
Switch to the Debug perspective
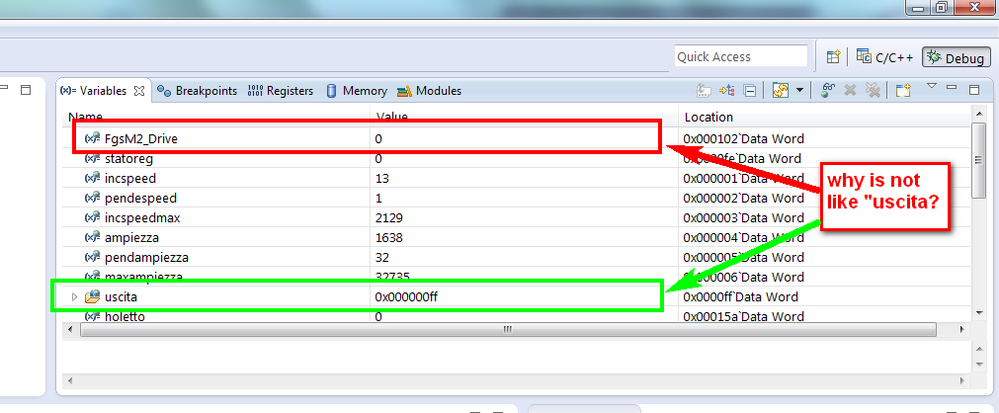tap(956, 57)
